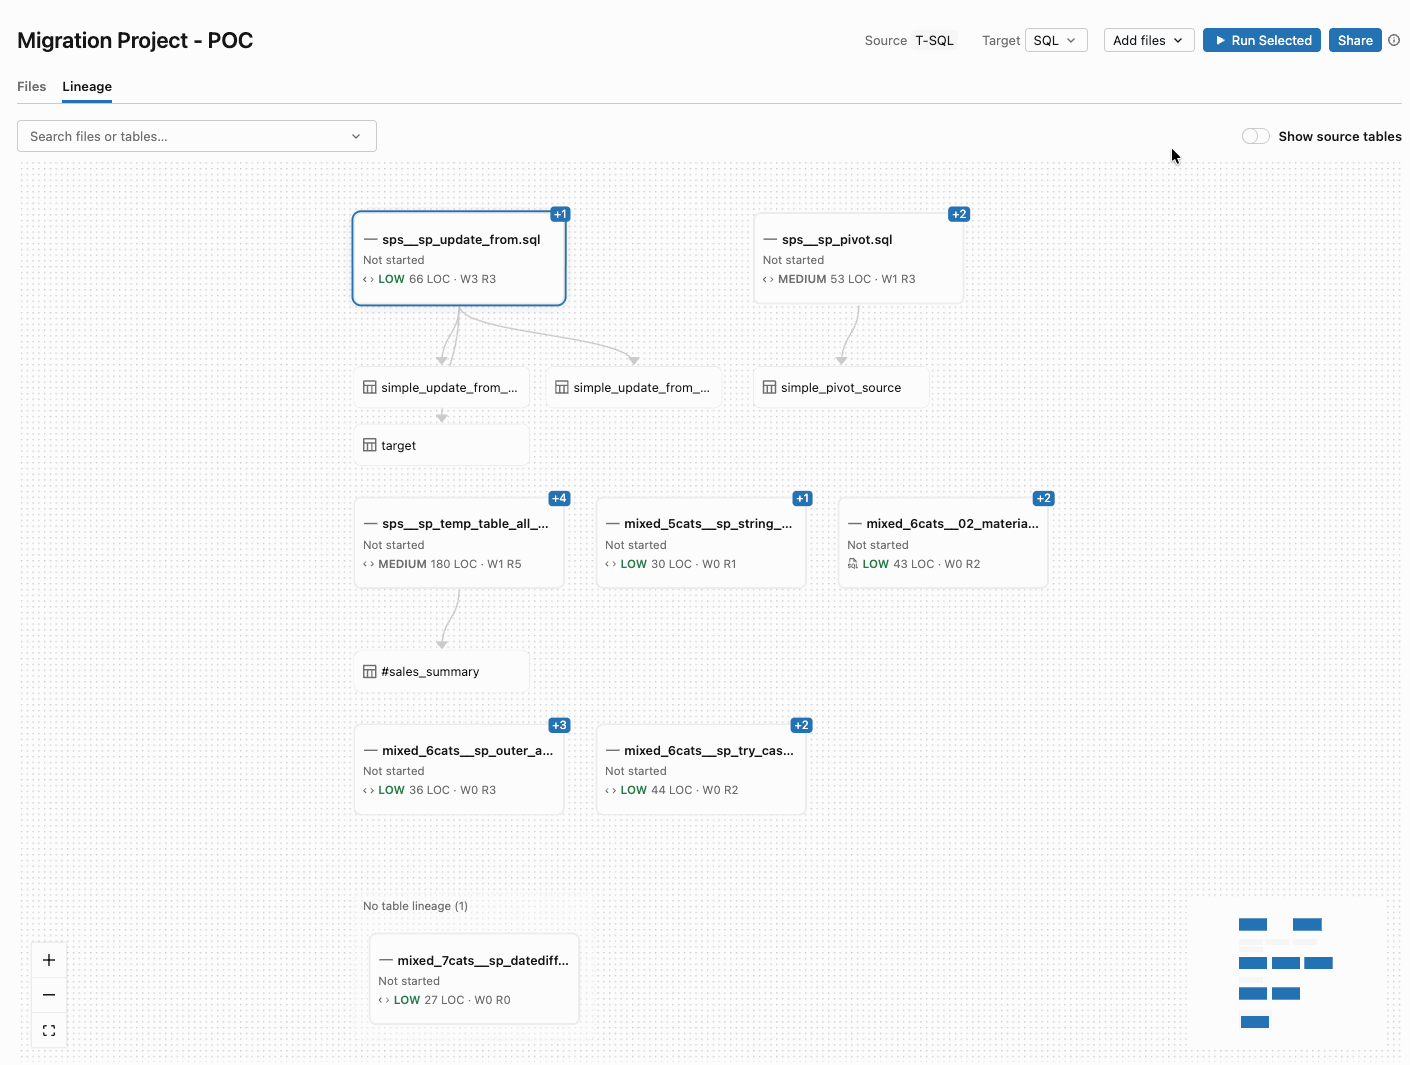Switch to the Files tab
The height and width of the screenshot is (1065, 1410).
pos(32,86)
